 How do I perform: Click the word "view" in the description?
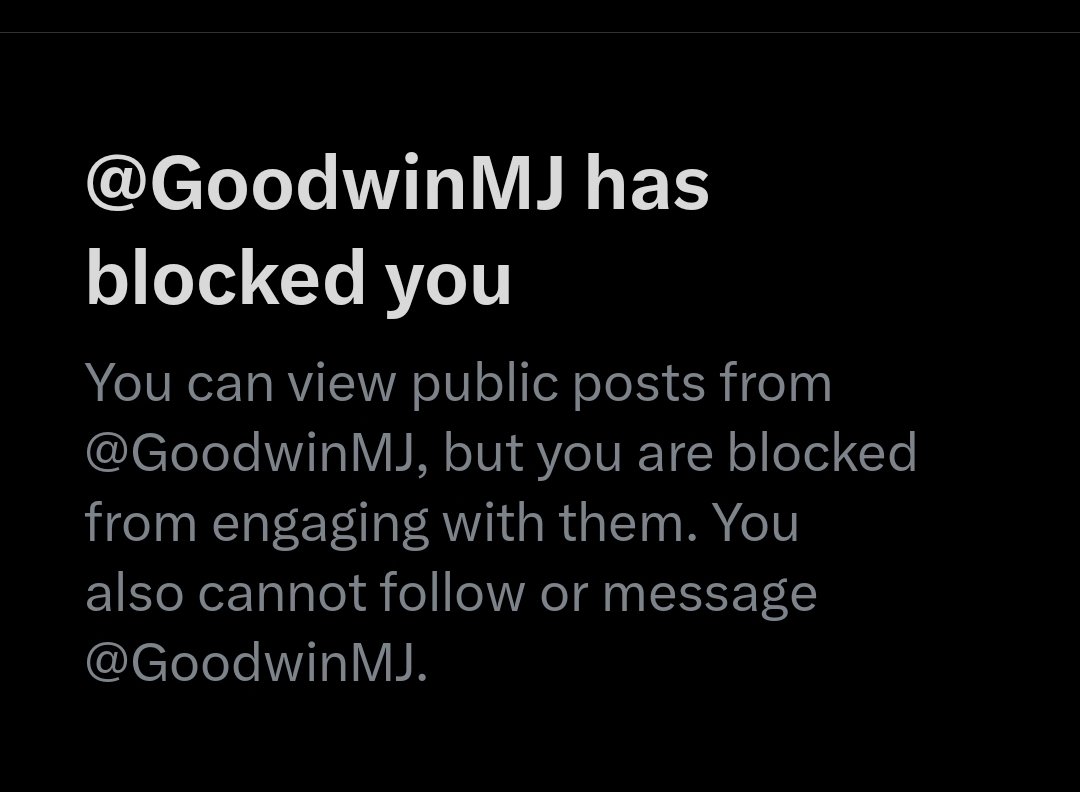click(x=342, y=382)
